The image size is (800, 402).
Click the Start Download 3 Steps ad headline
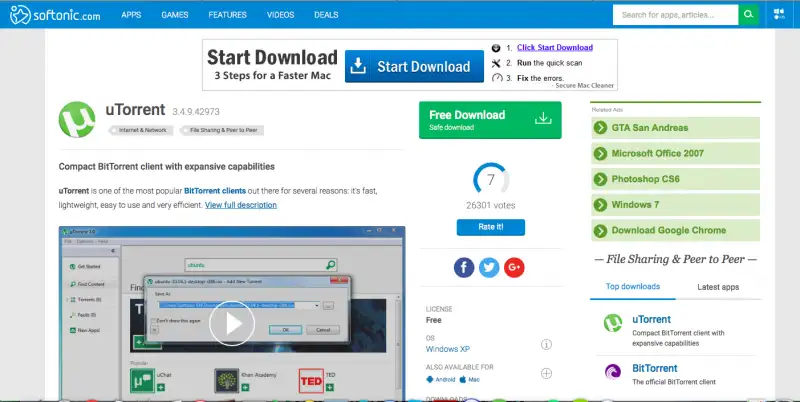pyautogui.click(x=272, y=65)
